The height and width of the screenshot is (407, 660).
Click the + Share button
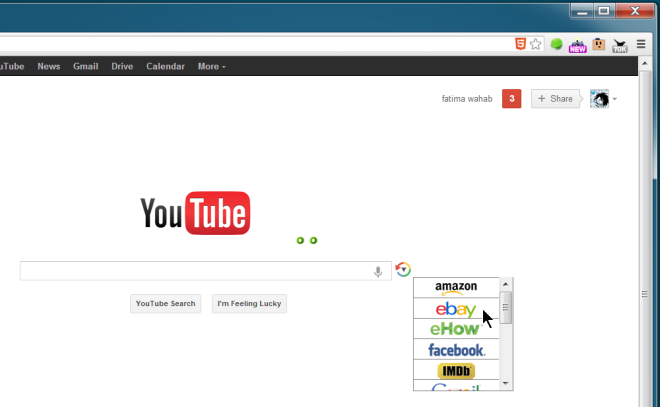coord(555,99)
